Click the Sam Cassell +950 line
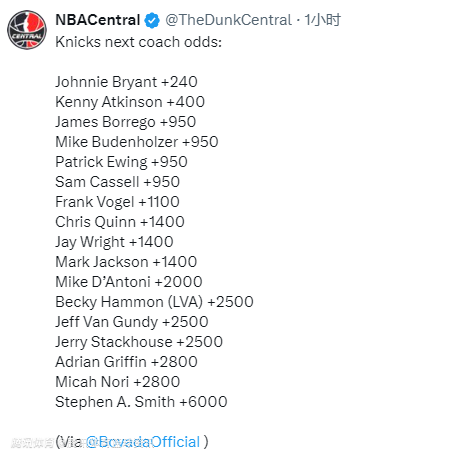Image resolution: width=464 pixels, height=458 pixels. pyautogui.click(x=117, y=182)
